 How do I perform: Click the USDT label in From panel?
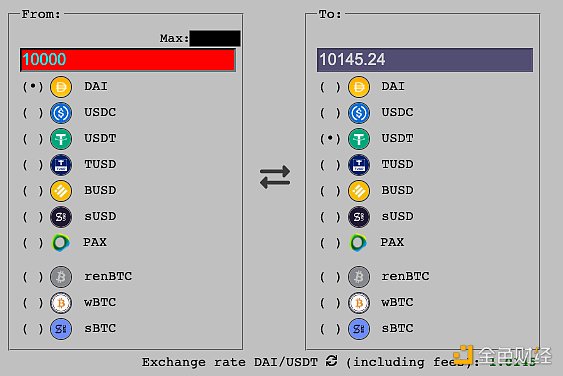[100, 138]
